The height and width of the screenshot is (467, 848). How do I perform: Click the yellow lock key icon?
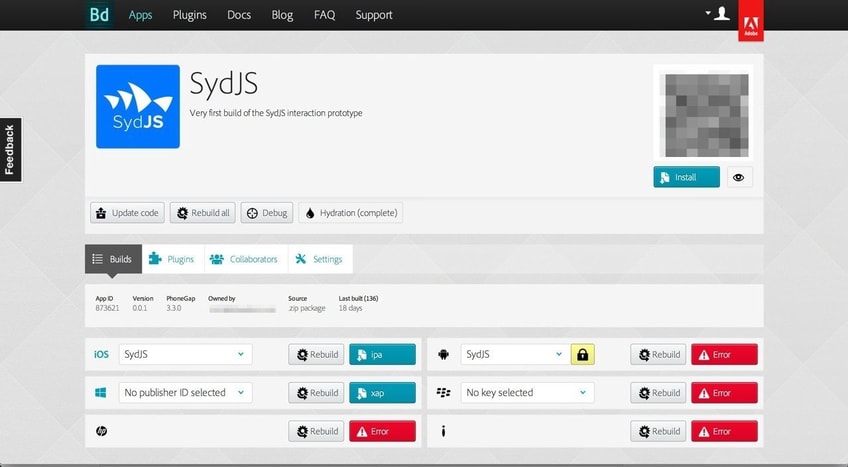(582, 355)
